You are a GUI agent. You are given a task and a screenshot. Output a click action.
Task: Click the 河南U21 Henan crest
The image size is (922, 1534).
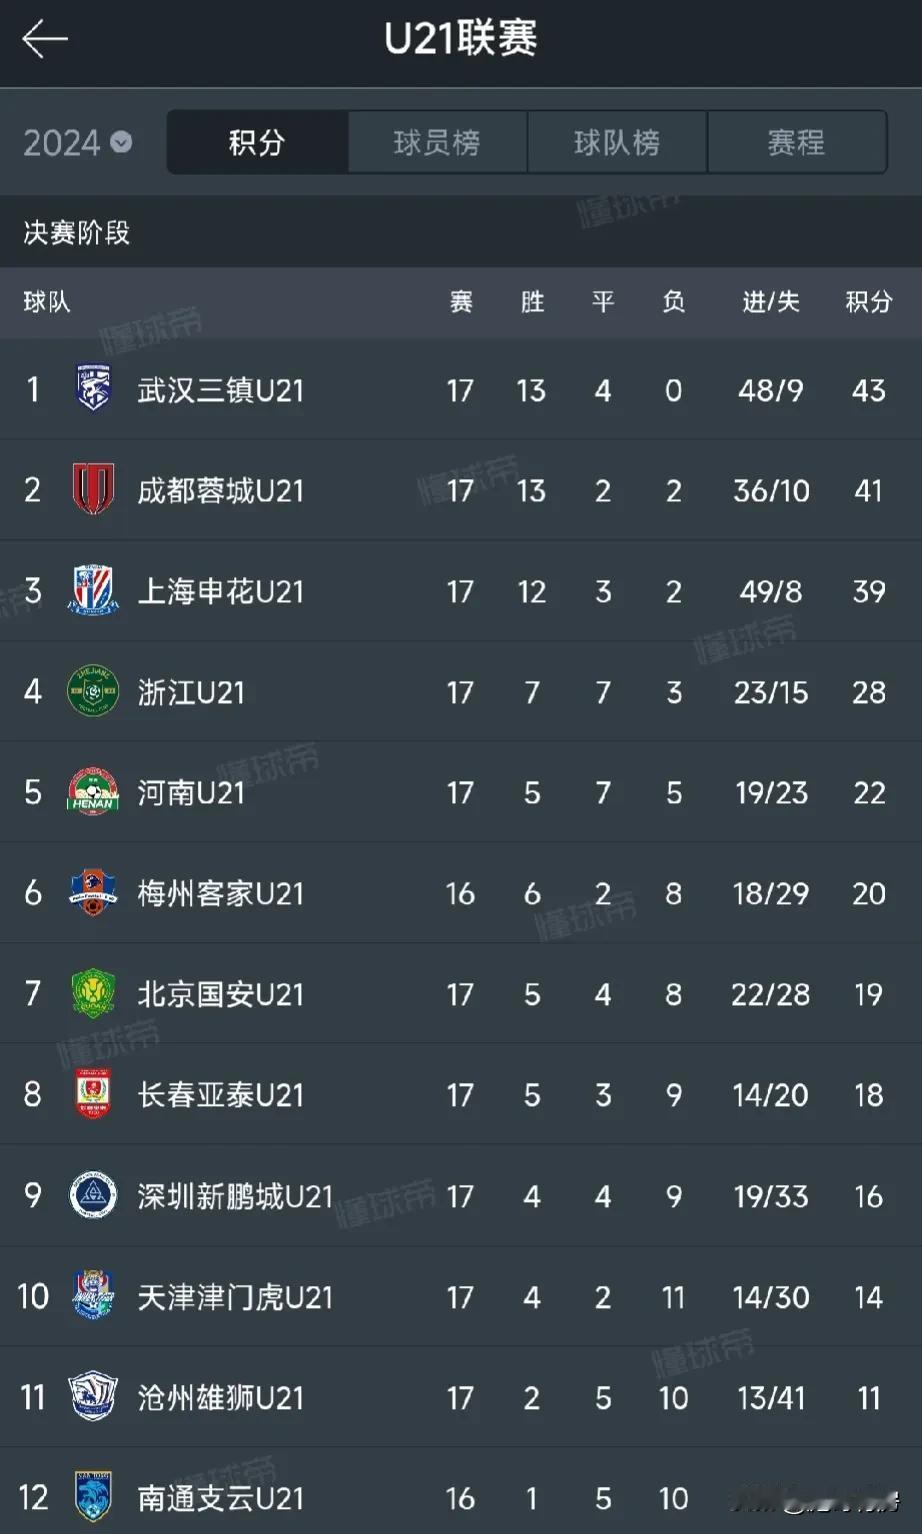(93, 792)
